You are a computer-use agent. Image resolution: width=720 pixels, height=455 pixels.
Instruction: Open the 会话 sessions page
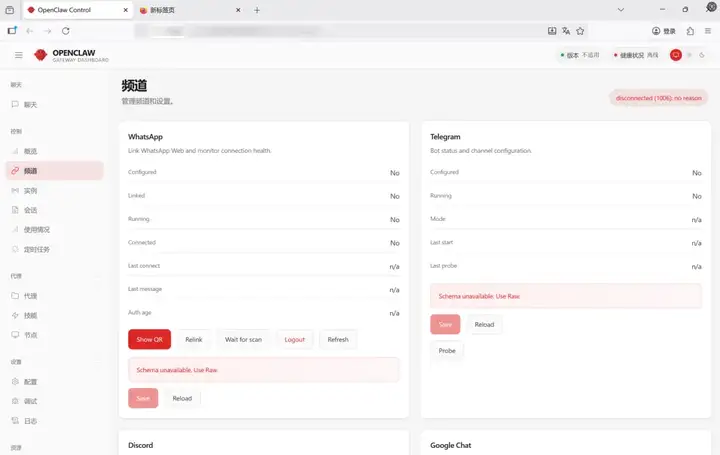click(x=54, y=210)
